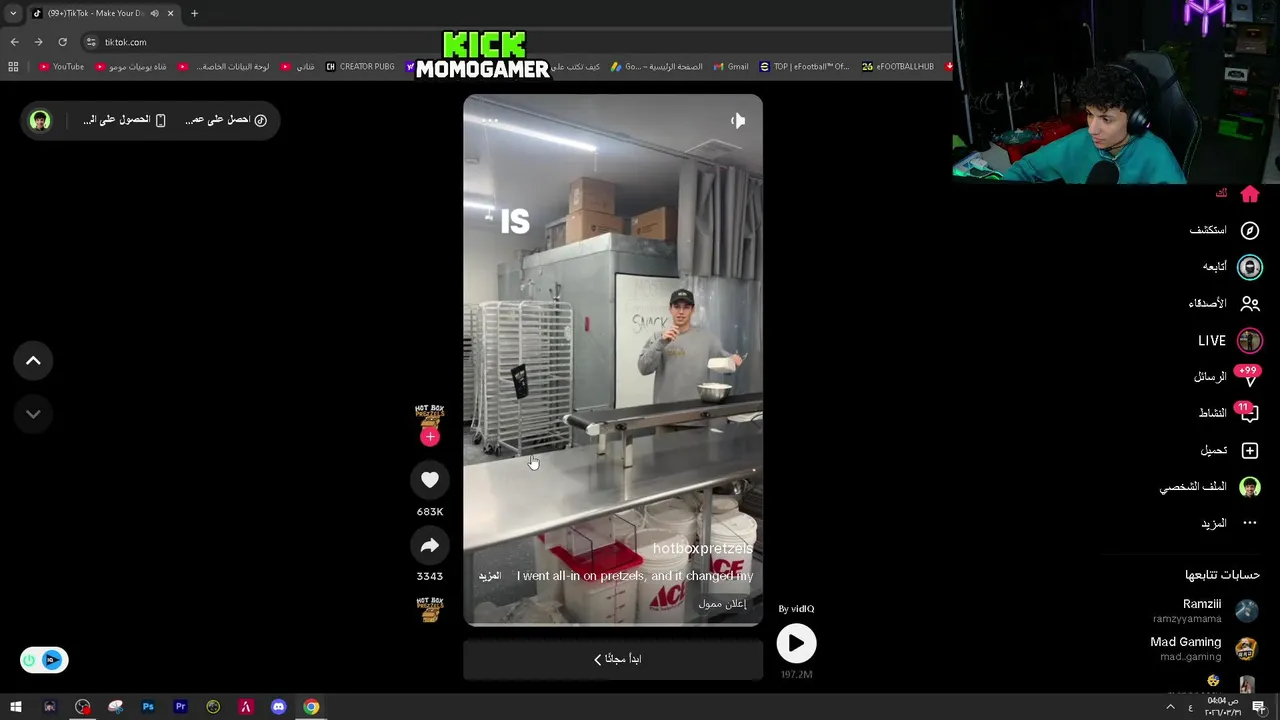
Task: Open the Chrome apps grid icon
Action: 13,67
